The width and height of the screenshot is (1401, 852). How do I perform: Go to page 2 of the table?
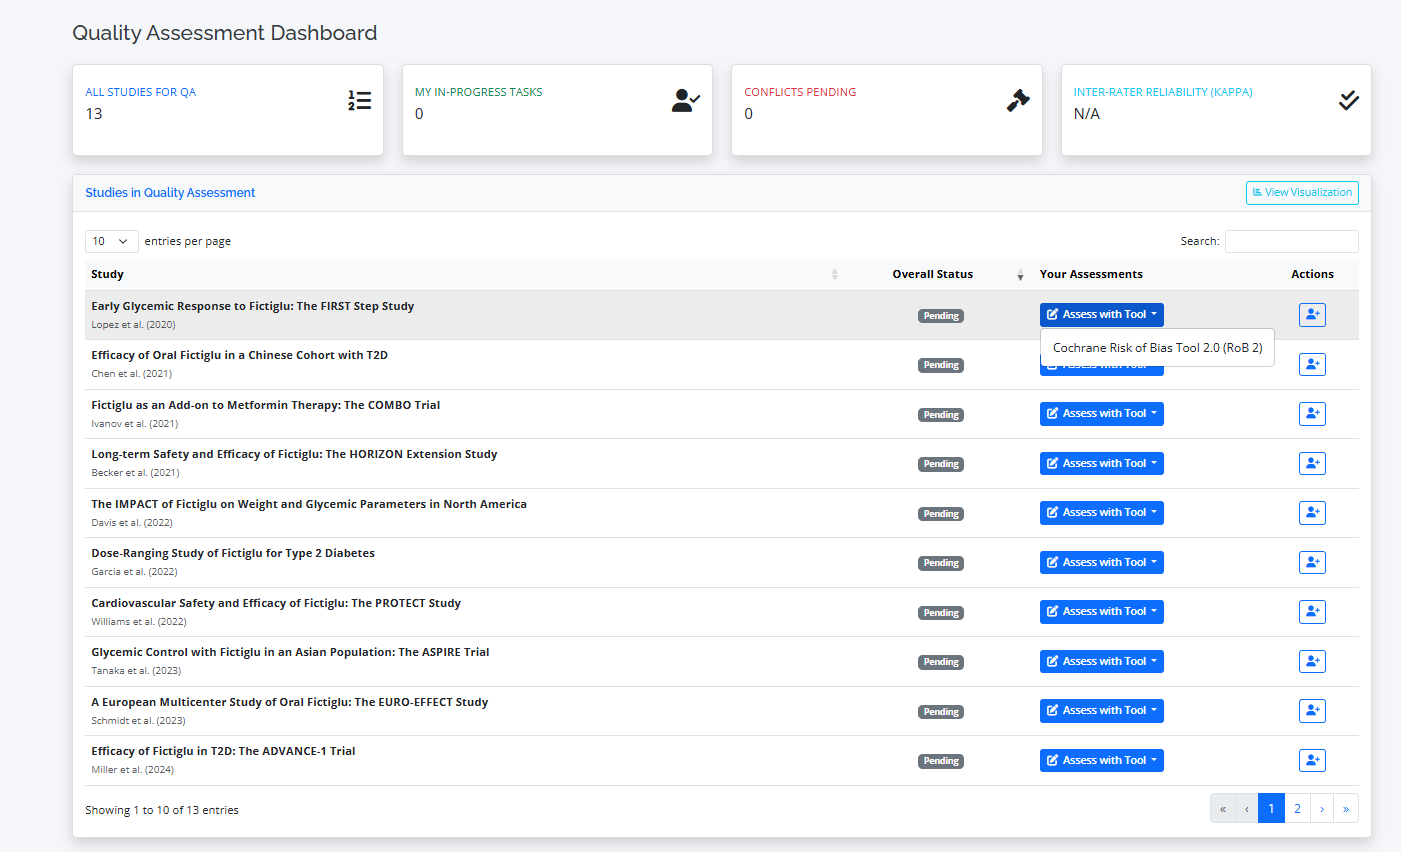[x=1297, y=809]
